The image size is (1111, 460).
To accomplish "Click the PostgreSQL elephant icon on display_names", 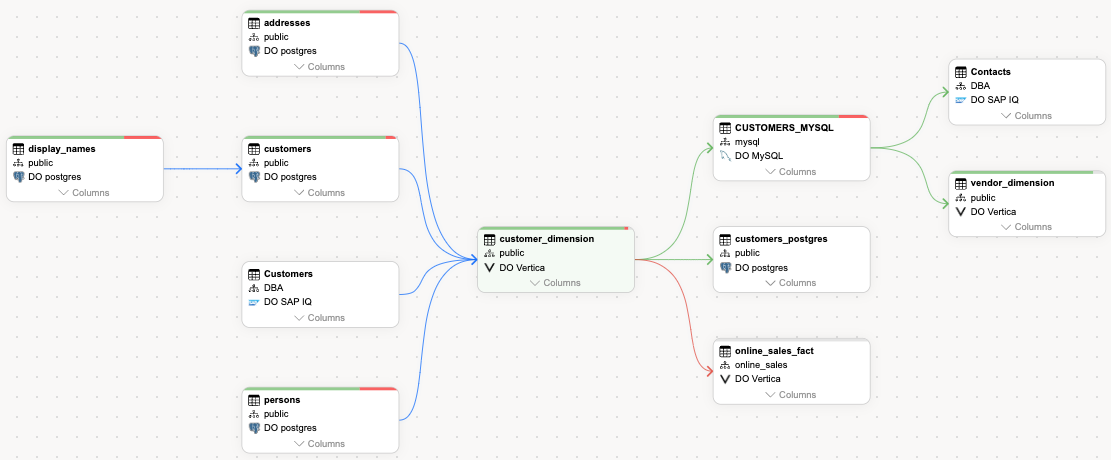I will click(18, 177).
